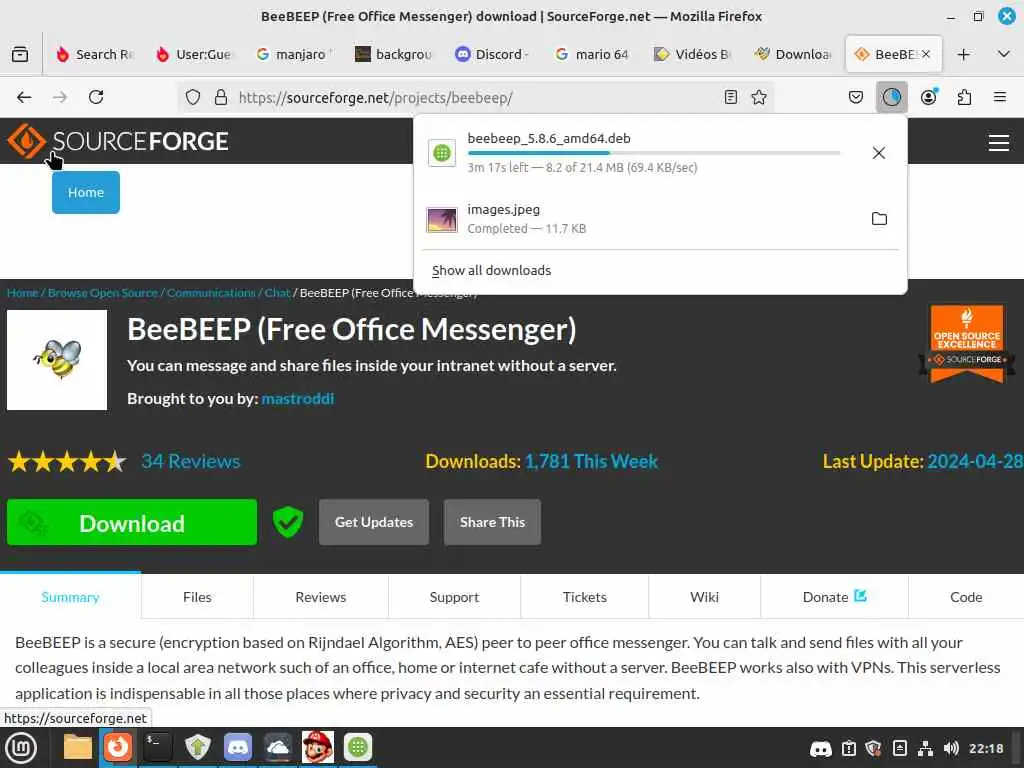Click the images.jpeg thumbnail in downloads
Screen dimensions: 1024x768
442,220
